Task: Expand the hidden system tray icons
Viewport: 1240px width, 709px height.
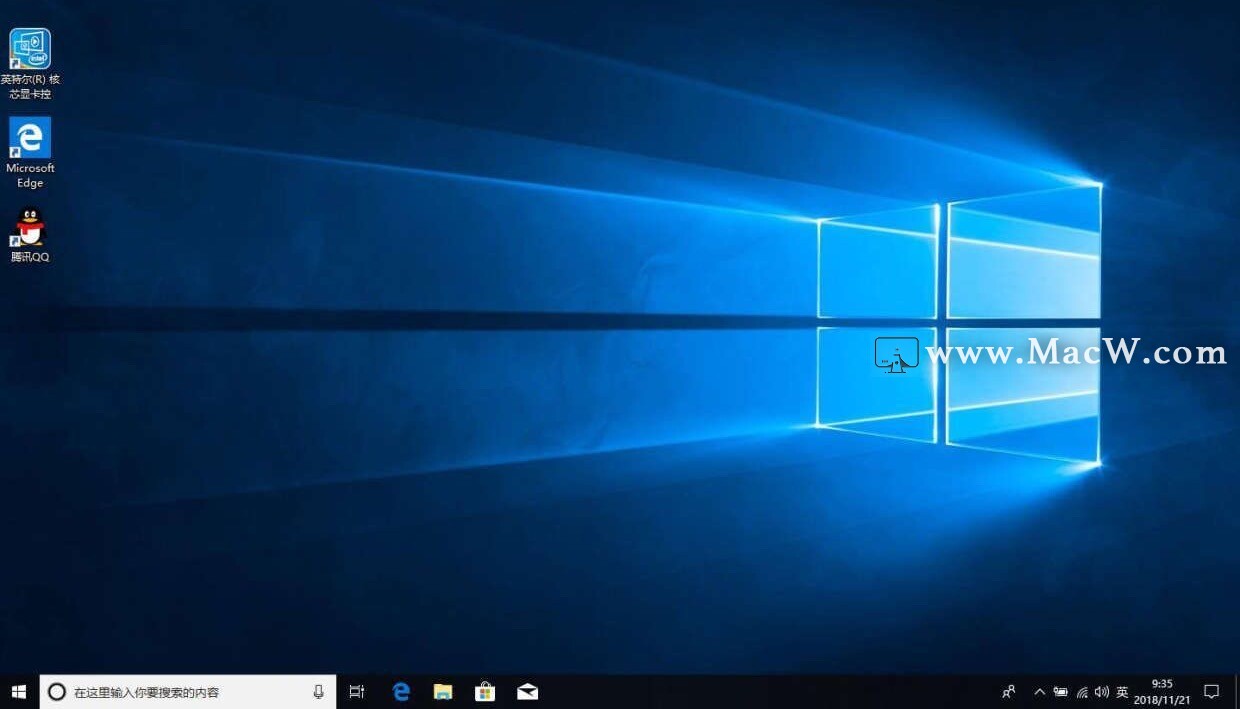Action: (x=1039, y=691)
